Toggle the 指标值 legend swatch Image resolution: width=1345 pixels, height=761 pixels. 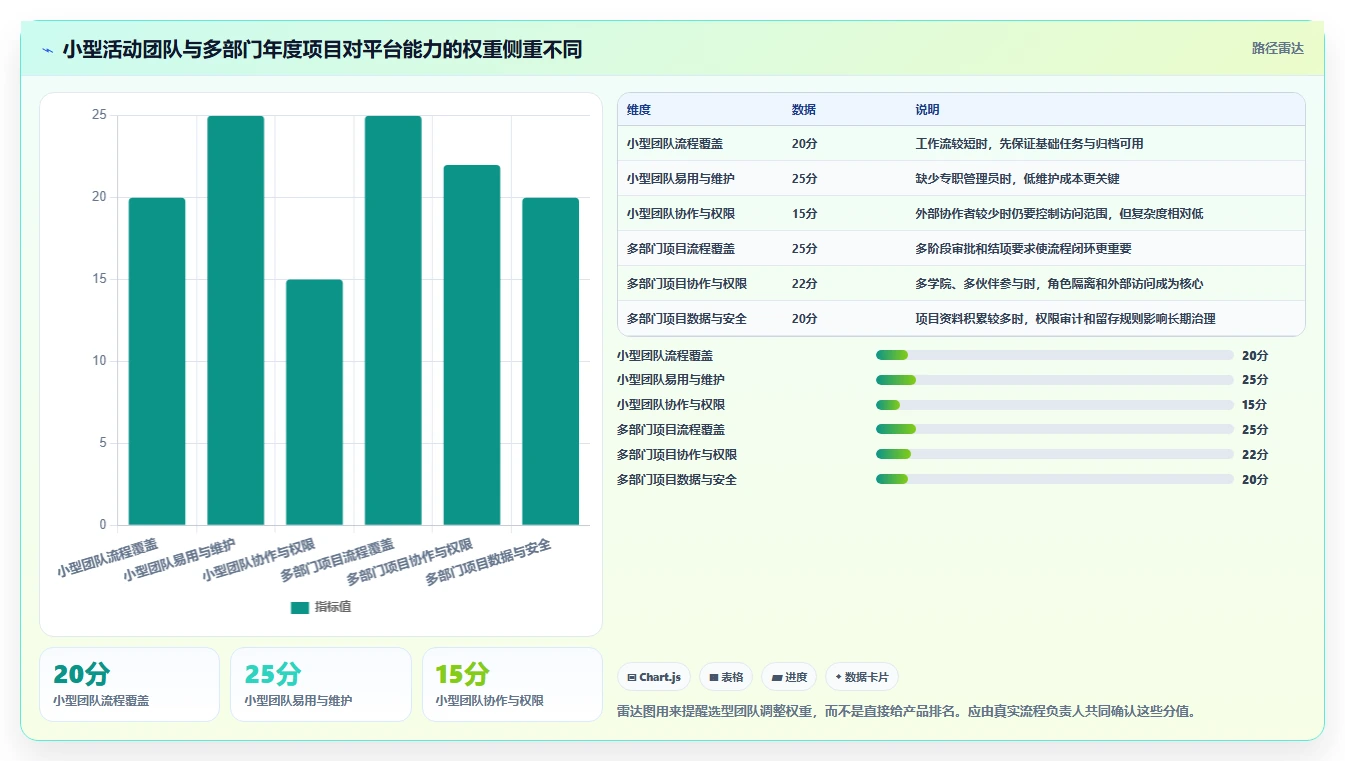tap(300, 607)
